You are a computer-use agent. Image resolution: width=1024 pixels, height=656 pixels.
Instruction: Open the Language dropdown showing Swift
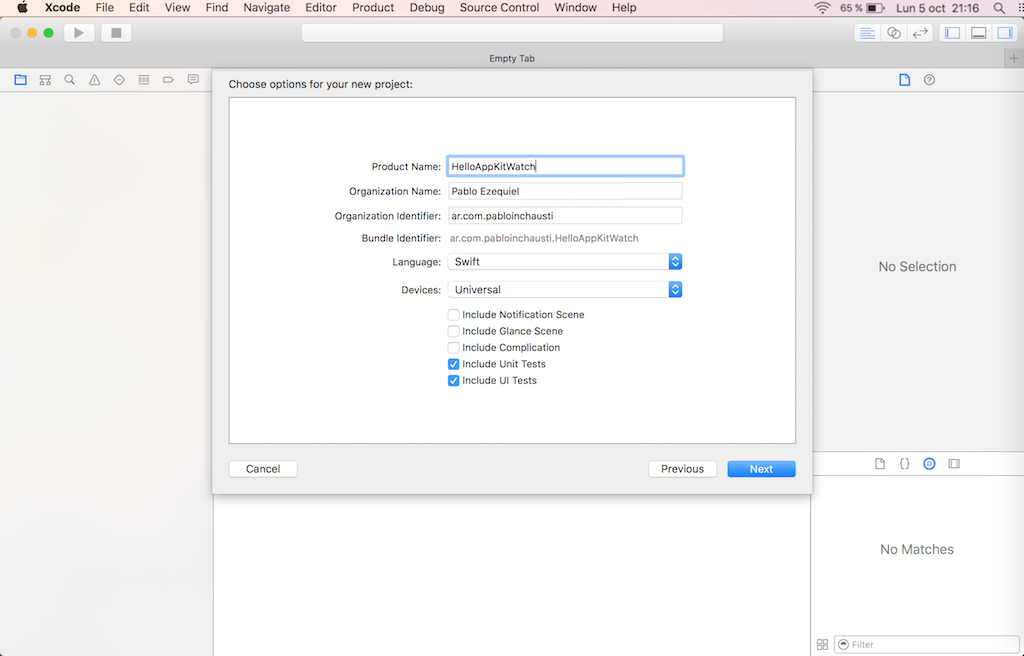(x=565, y=261)
